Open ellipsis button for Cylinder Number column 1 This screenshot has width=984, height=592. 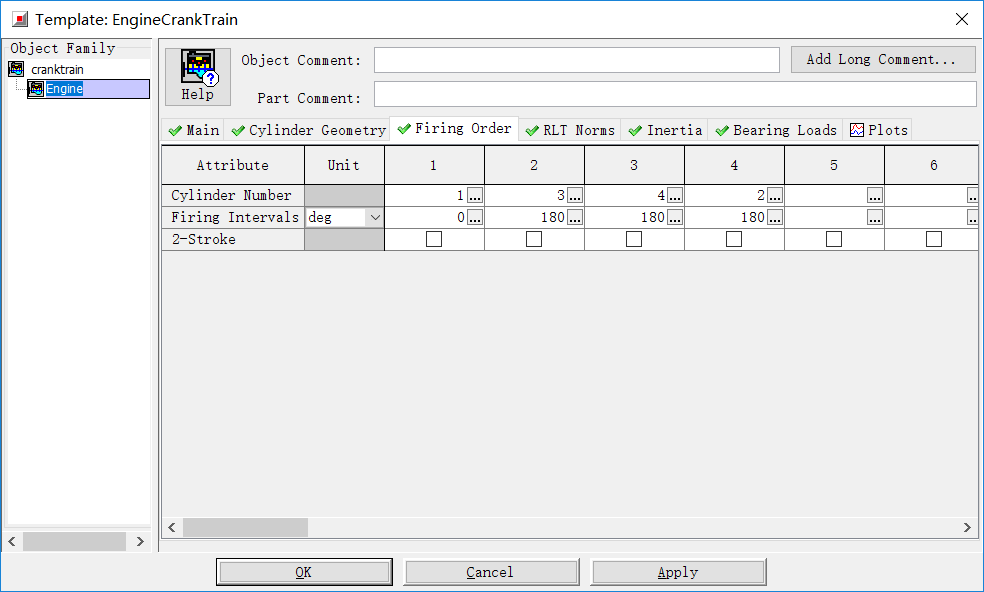[x=475, y=196]
